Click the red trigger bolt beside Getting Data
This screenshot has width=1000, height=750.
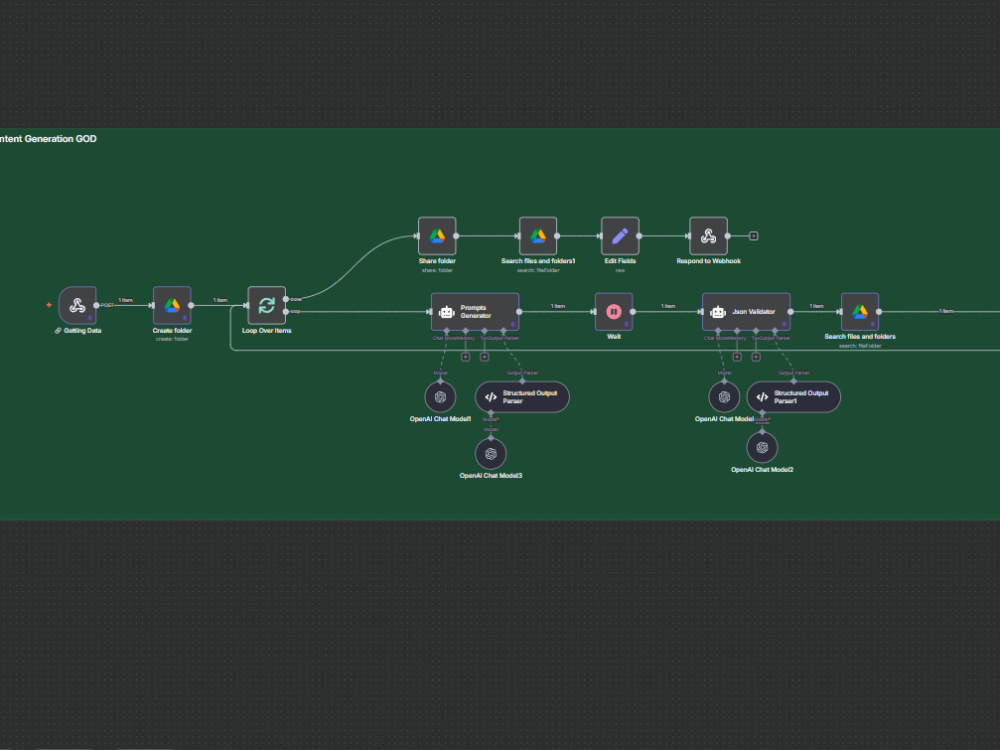pyautogui.click(x=49, y=305)
